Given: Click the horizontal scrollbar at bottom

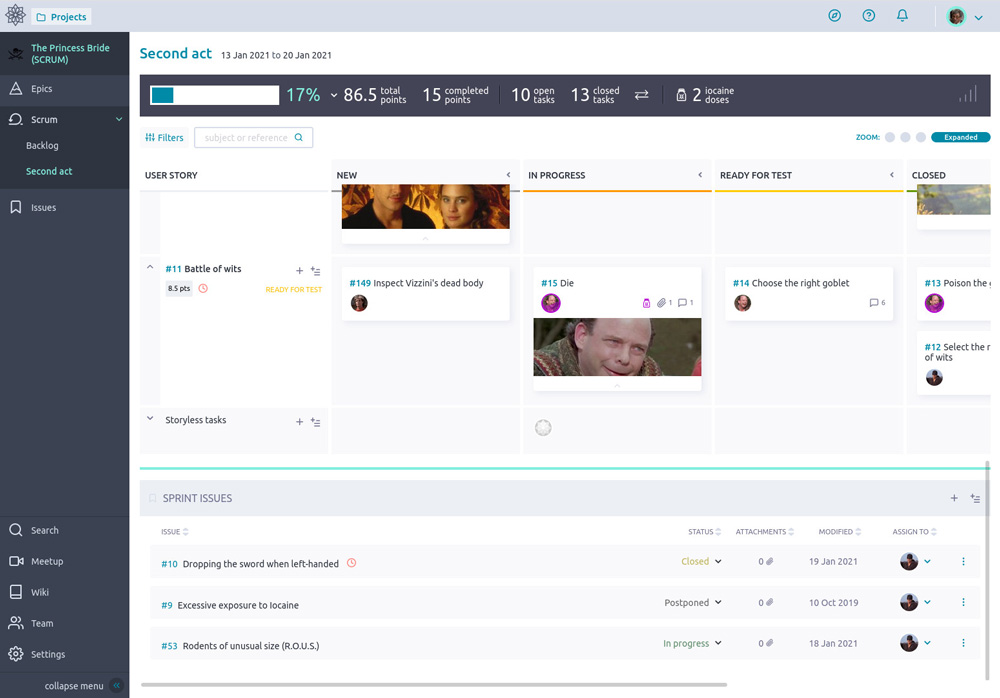Looking at the screenshot, I should coord(434,685).
